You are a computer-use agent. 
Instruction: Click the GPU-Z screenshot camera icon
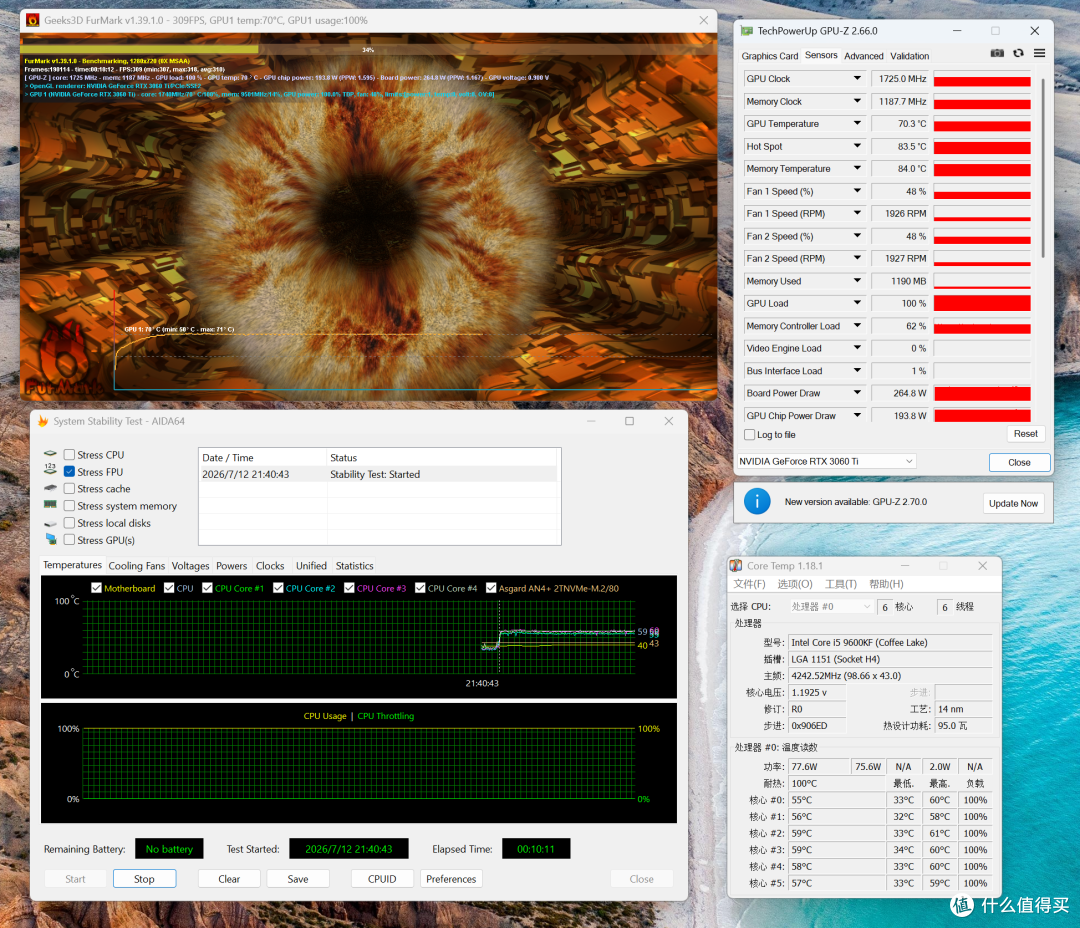pyautogui.click(x=997, y=53)
